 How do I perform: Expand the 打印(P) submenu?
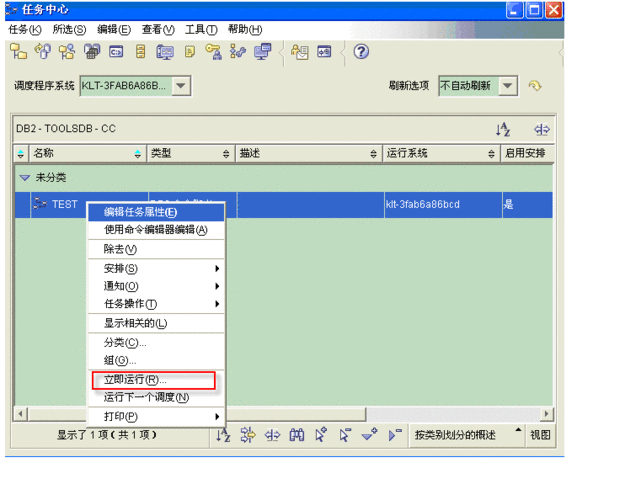point(156,417)
